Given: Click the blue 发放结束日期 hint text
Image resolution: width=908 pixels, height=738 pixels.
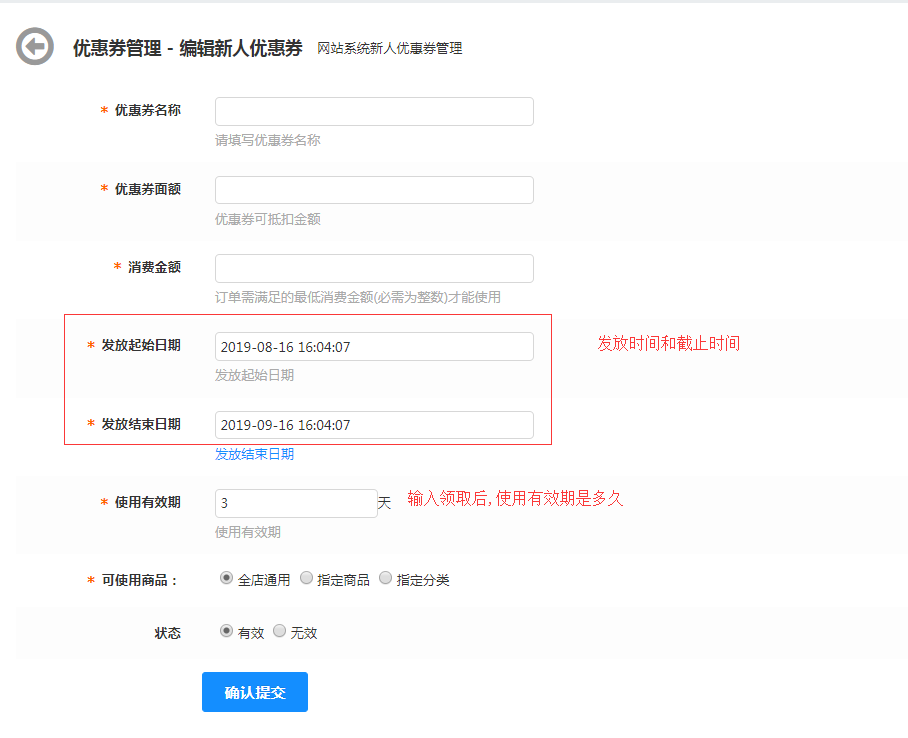Looking at the screenshot, I should pyautogui.click(x=254, y=454).
